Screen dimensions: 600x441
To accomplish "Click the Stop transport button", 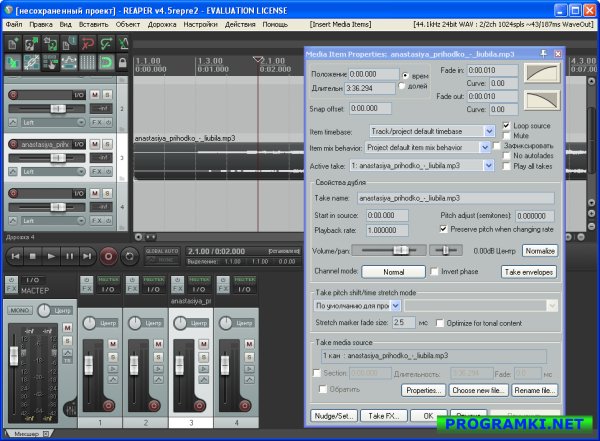I will [33, 256].
